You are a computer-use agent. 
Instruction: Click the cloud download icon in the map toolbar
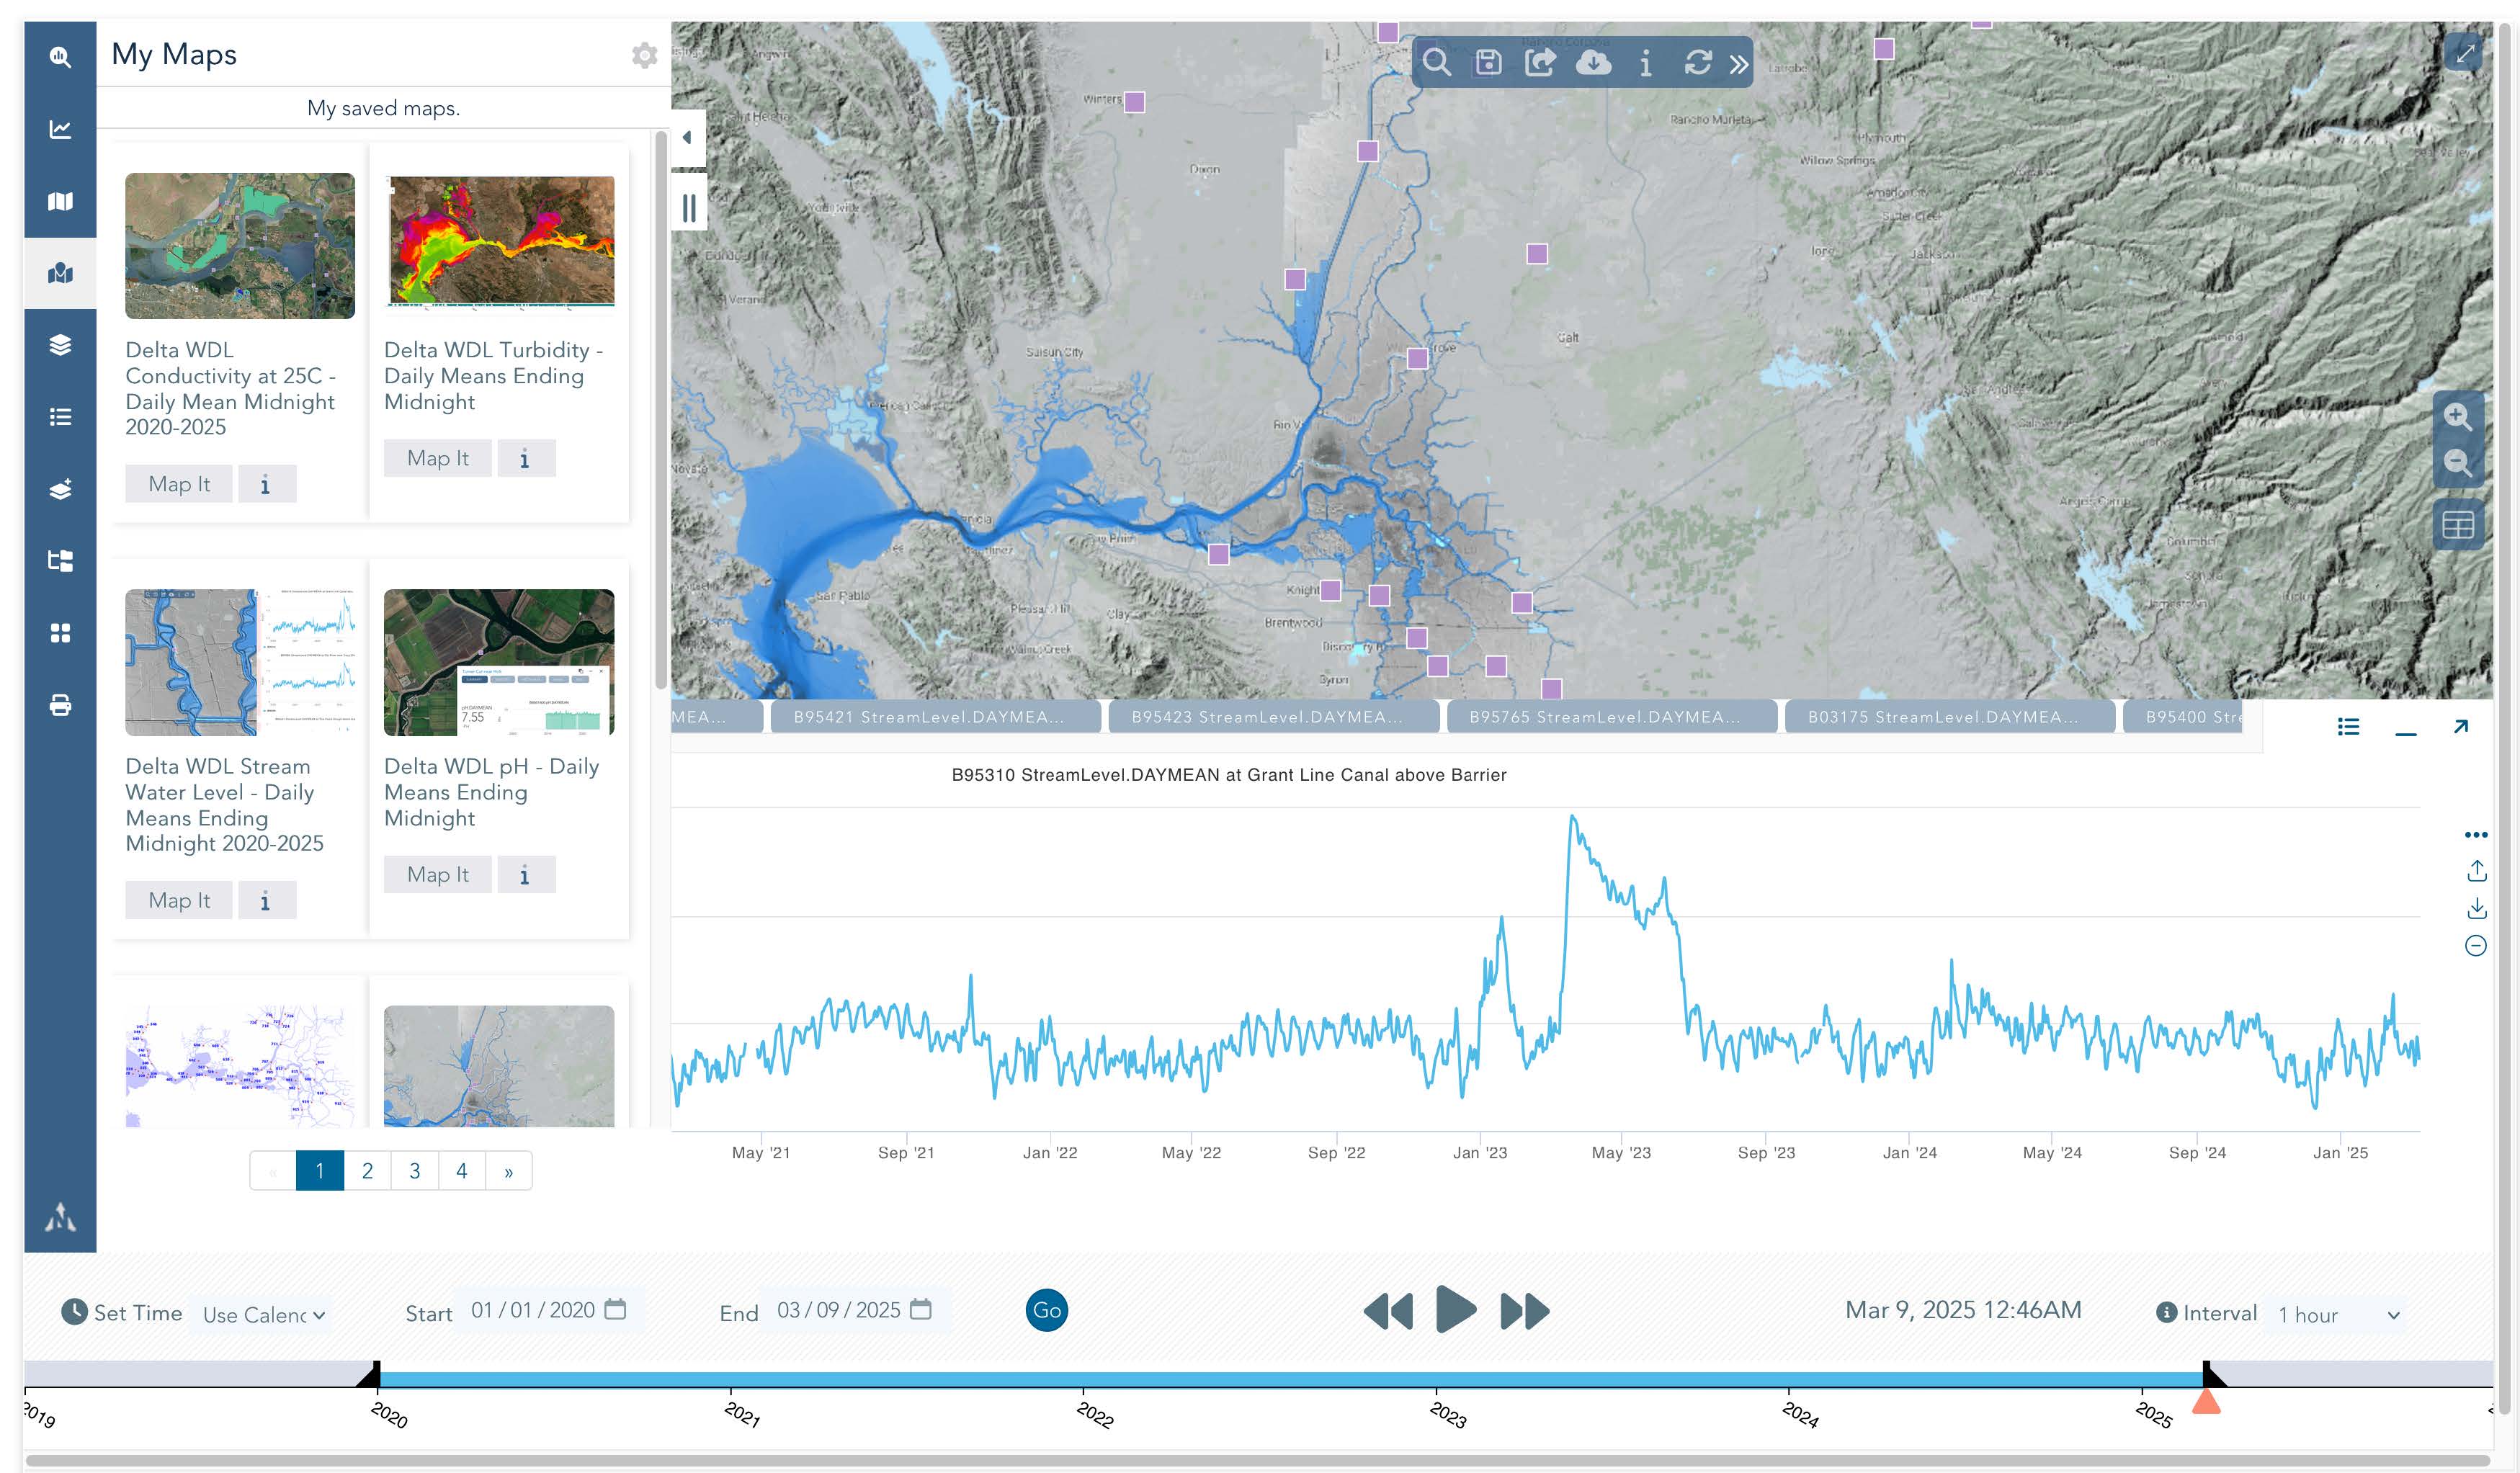(x=1592, y=63)
